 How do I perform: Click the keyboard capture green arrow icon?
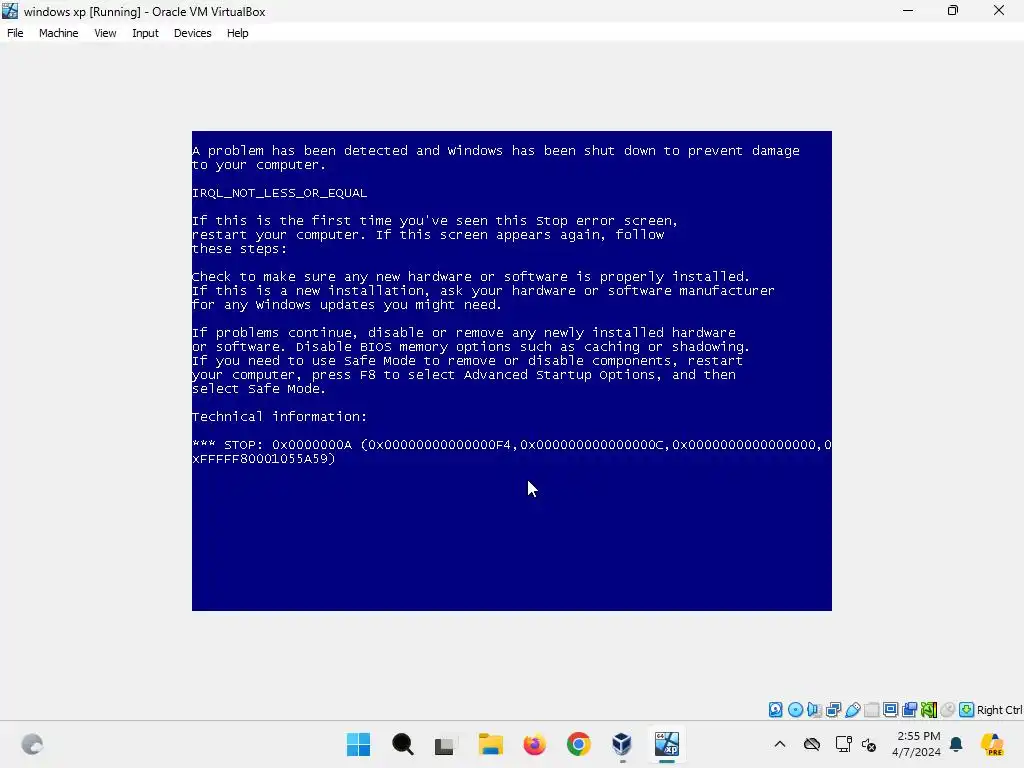click(x=967, y=710)
